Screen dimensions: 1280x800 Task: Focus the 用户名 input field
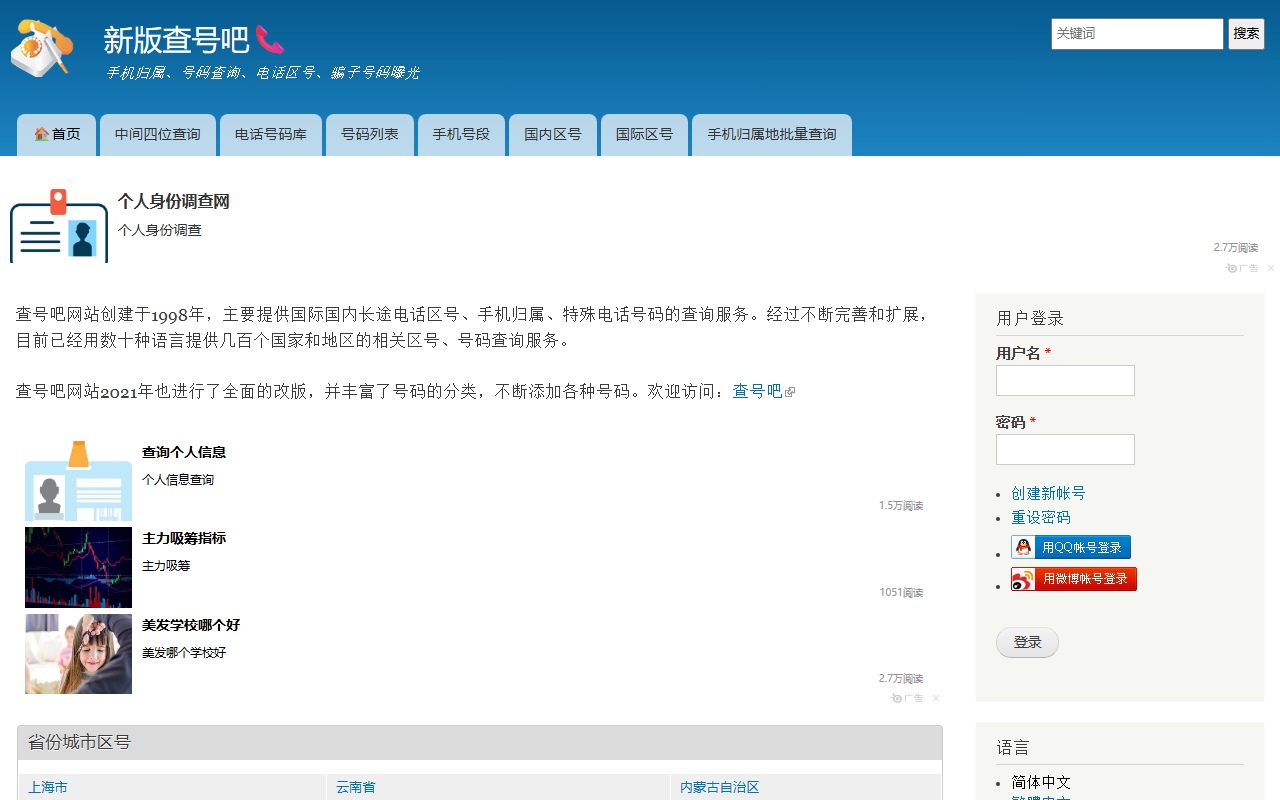pos(1065,380)
